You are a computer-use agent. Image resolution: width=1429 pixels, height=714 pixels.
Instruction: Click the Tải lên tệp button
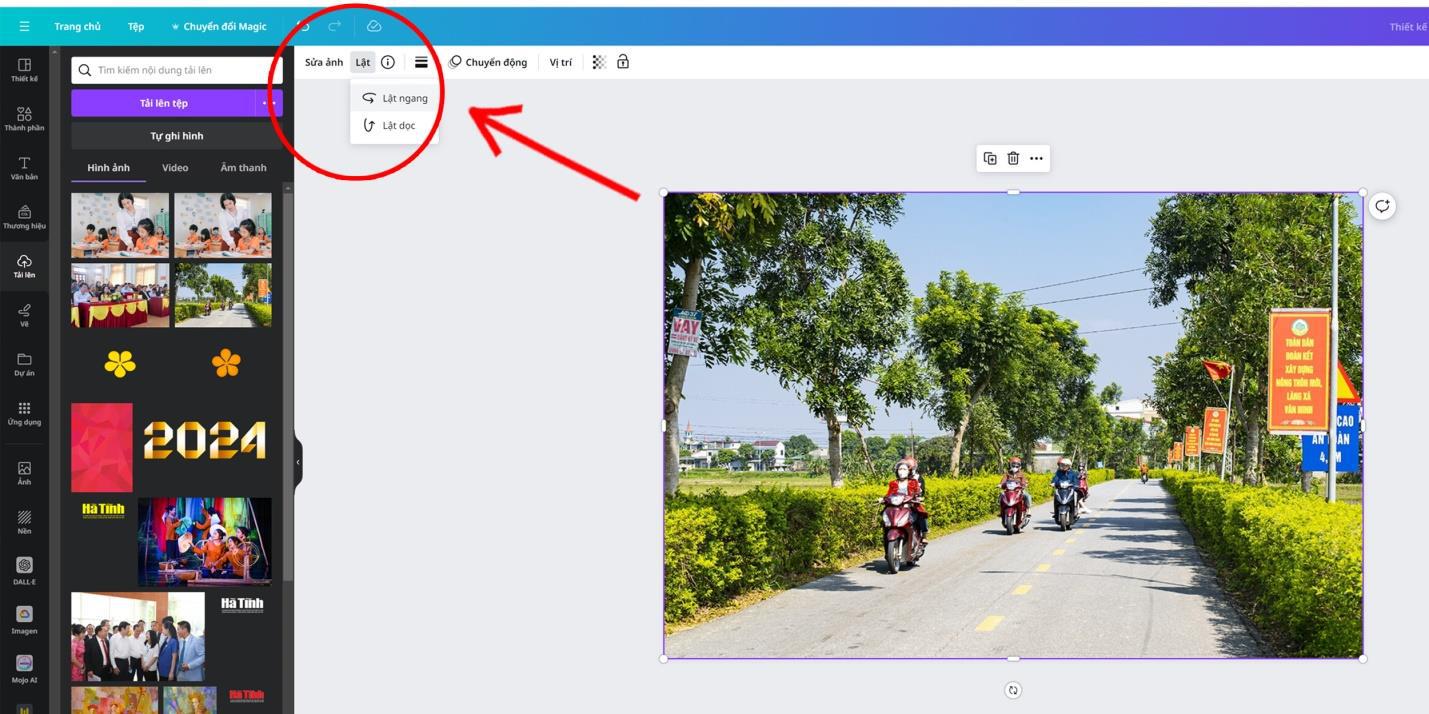[163, 103]
